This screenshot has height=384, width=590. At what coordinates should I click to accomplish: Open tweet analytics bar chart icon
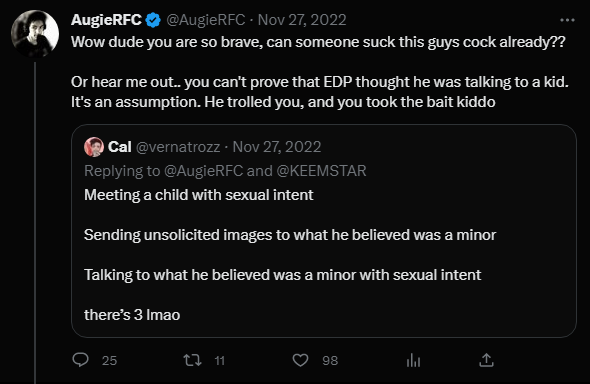(413, 360)
